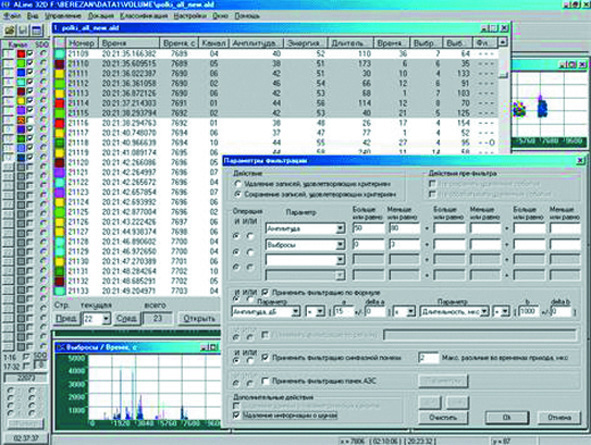The height and width of the screenshot is (445, 591).
Task: Click the yellow row marker of record 21111
Action: pyautogui.click(x=60, y=73)
